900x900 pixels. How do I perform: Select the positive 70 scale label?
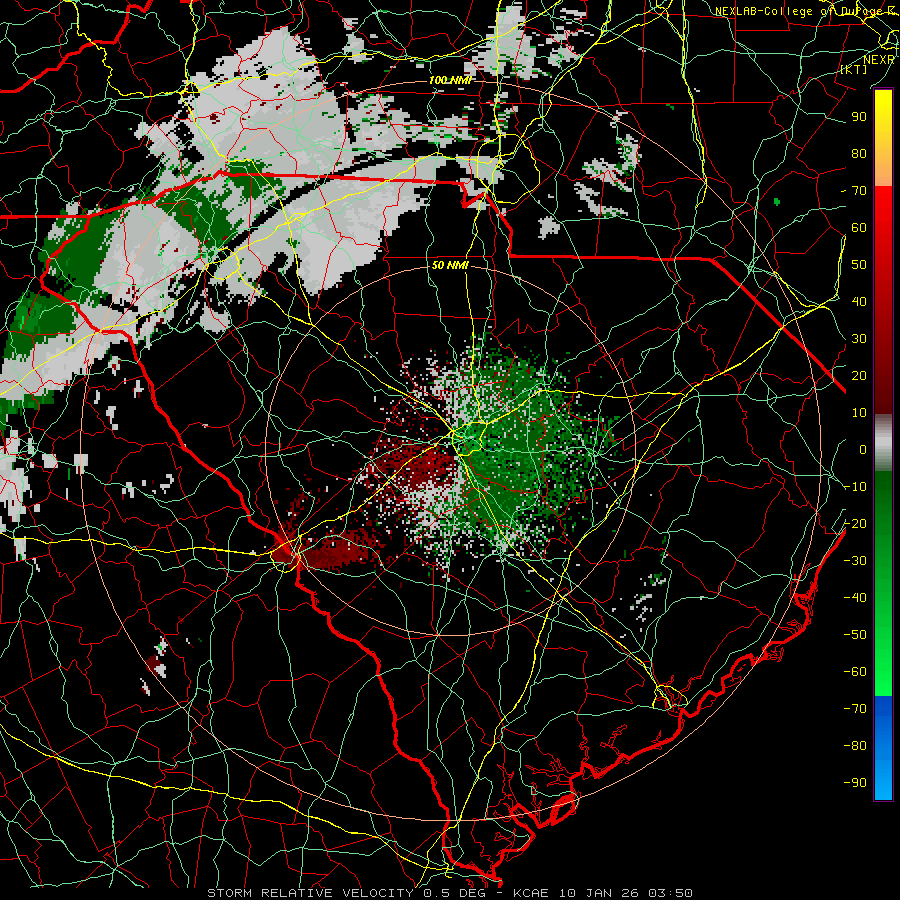(x=859, y=191)
